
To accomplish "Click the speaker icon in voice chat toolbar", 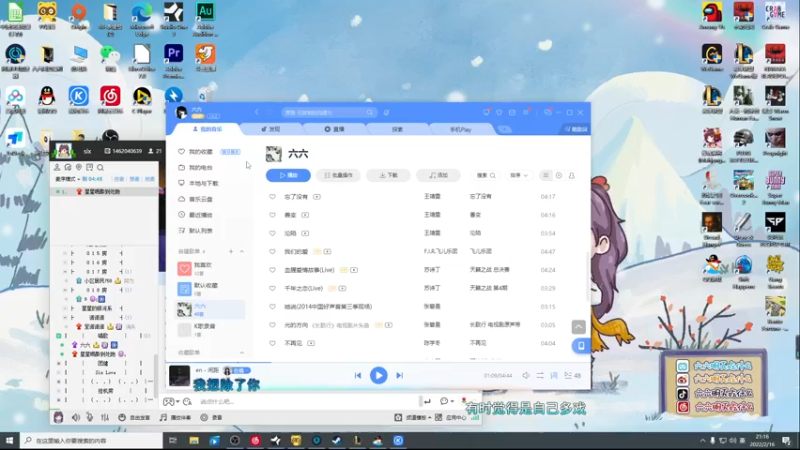I will (x=76, y=417).
